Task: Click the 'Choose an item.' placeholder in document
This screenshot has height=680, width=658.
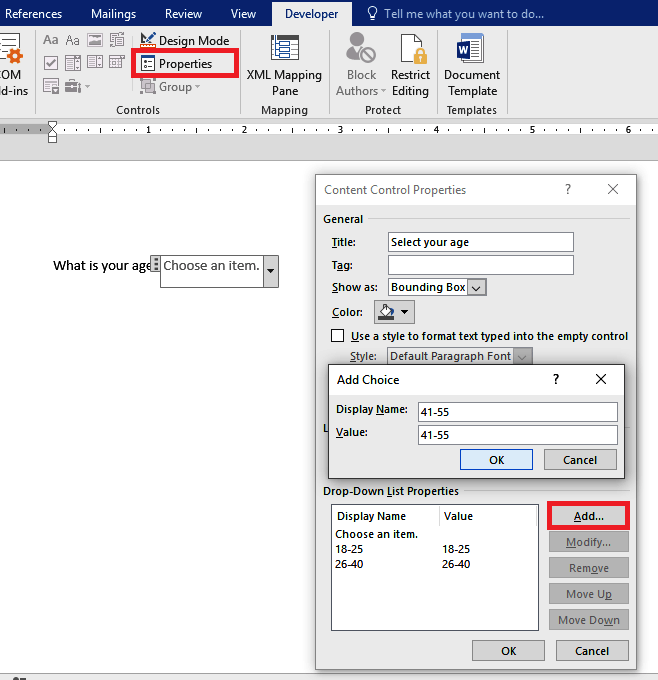Action: click(211, 265)
